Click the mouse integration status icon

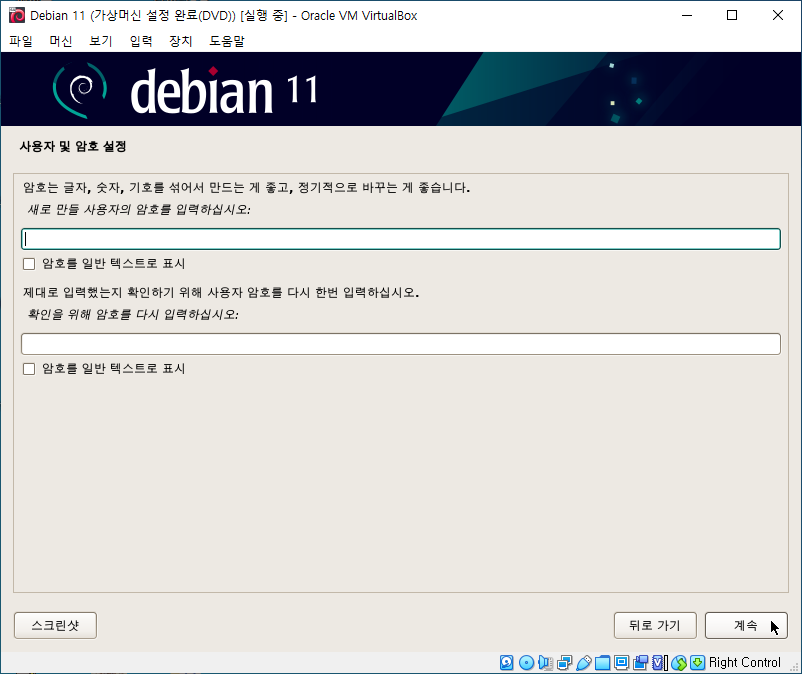pyautogui.click(x=679, y=662)
